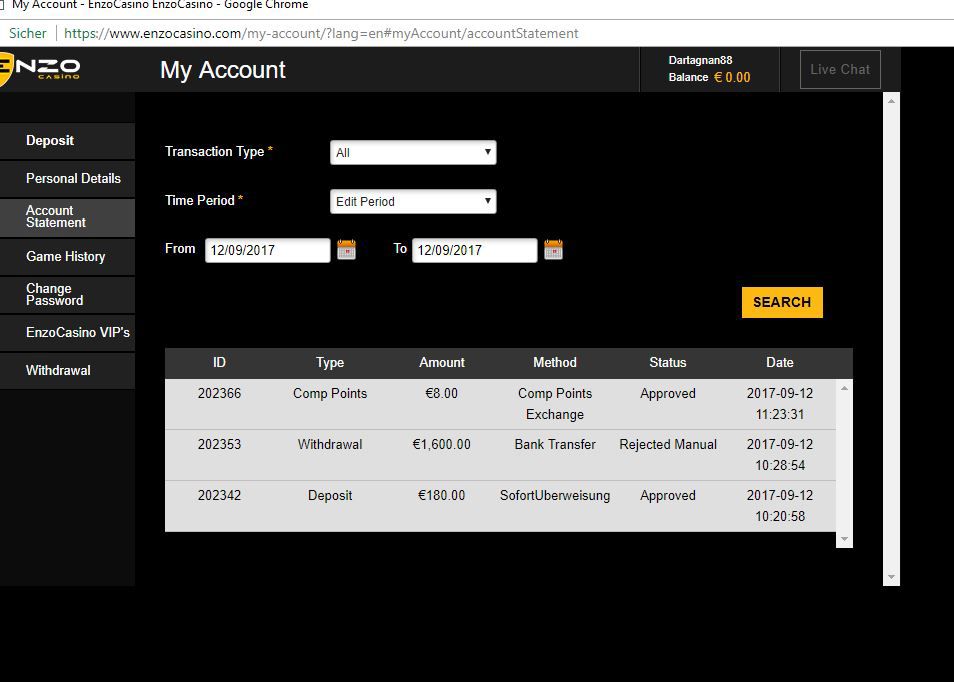
Task: Click the Deposit type cell in table
Action: pos(330,496)
